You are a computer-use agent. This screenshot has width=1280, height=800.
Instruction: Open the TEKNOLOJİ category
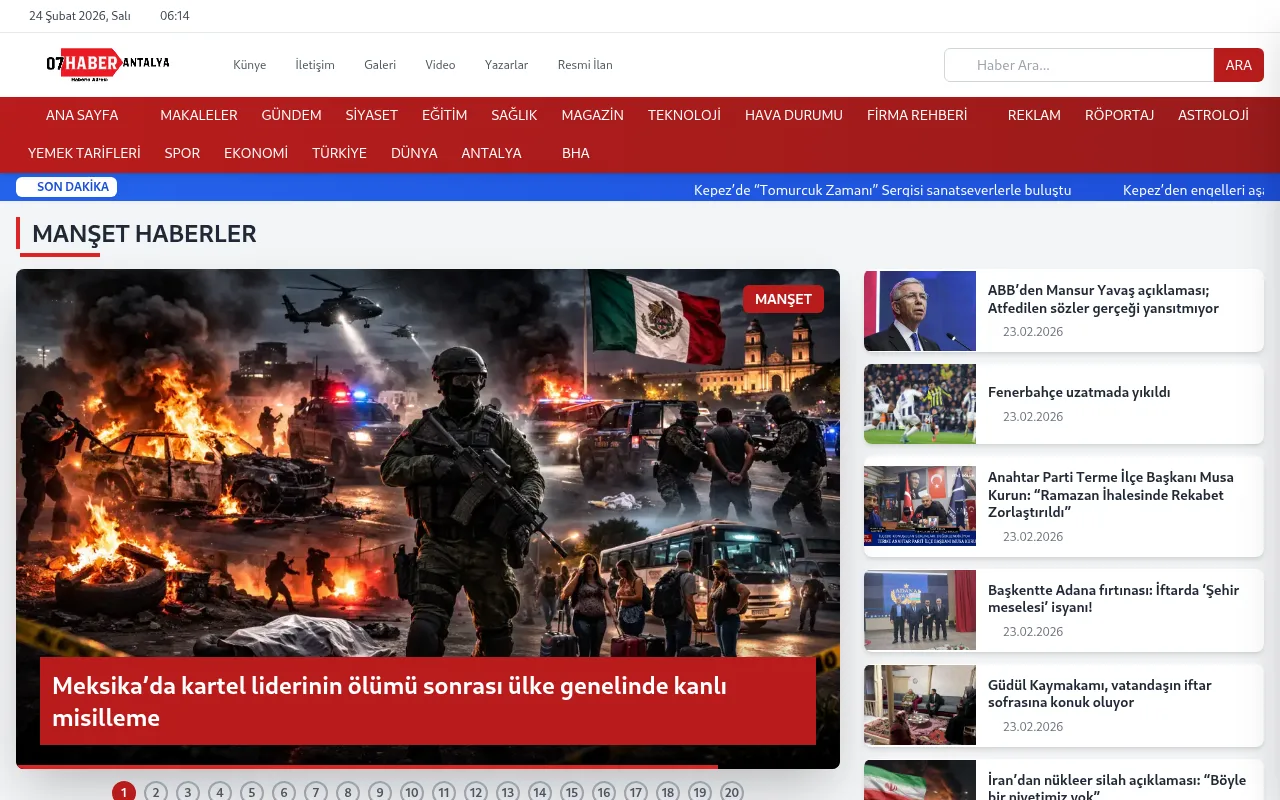pos(684,115)
